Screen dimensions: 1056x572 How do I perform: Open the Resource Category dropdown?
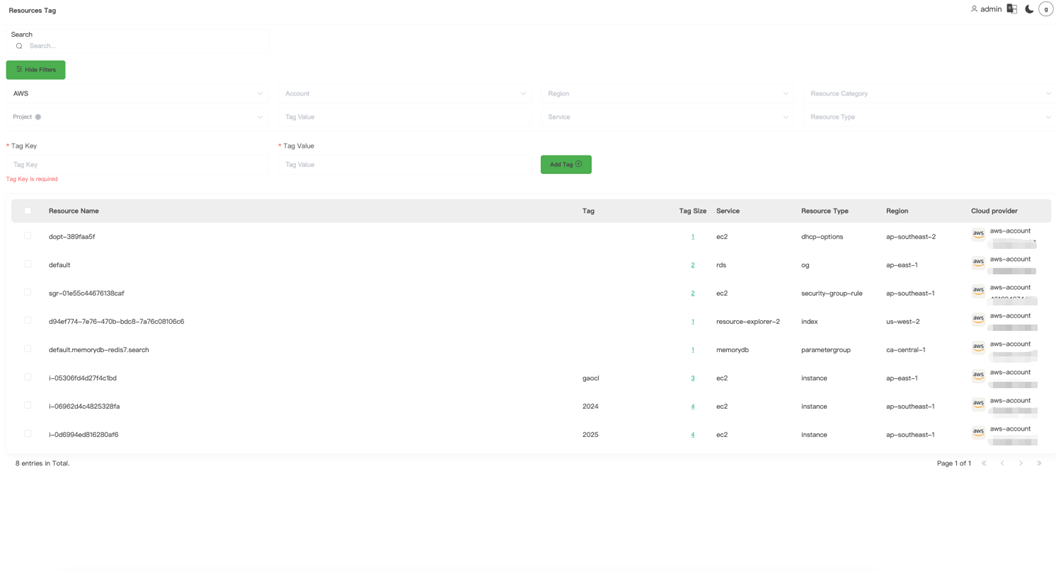coord(929,94)
